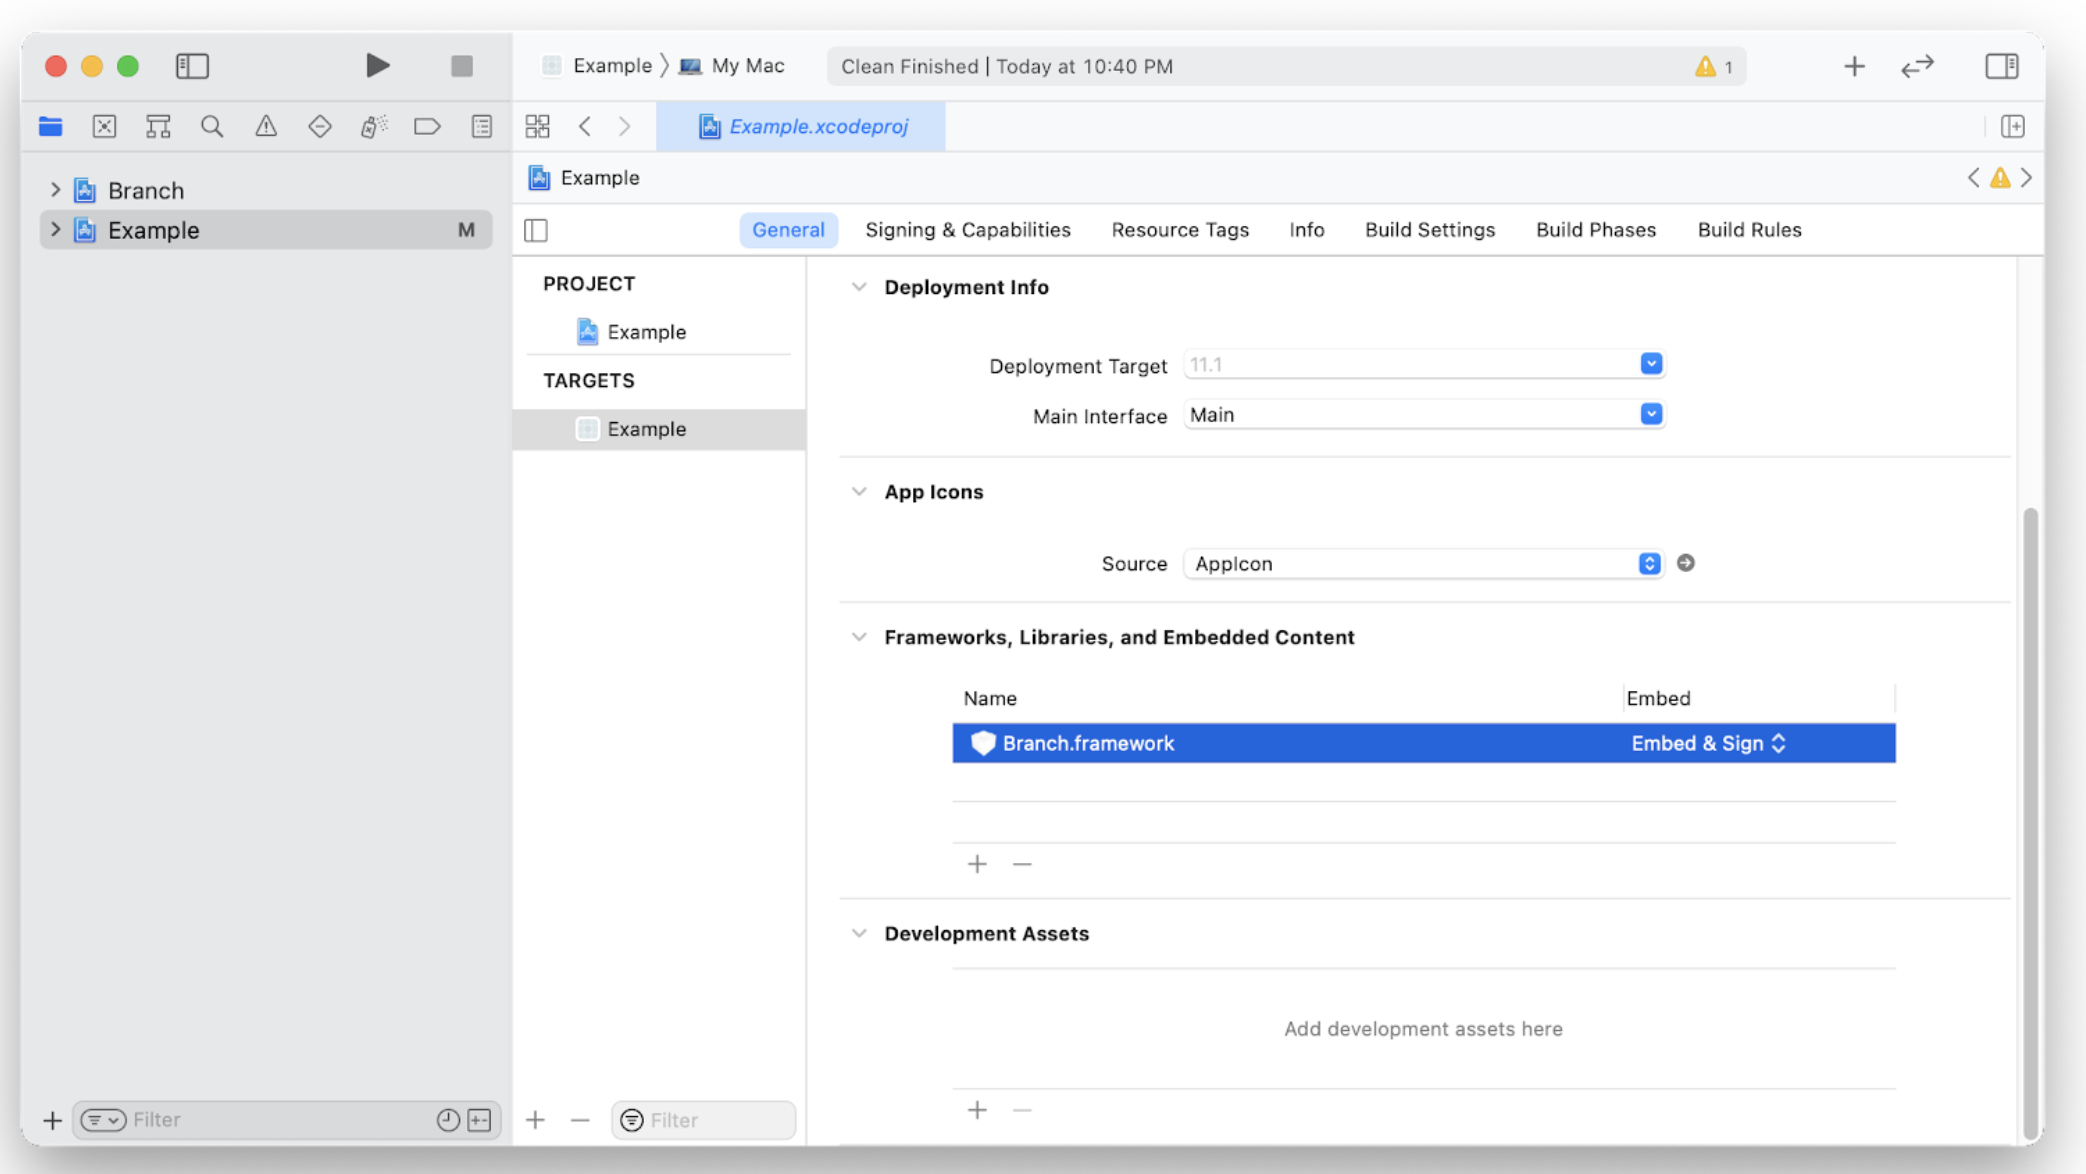
Task: Toggle the inspectors panel
Action: [x=2002, y=66]
